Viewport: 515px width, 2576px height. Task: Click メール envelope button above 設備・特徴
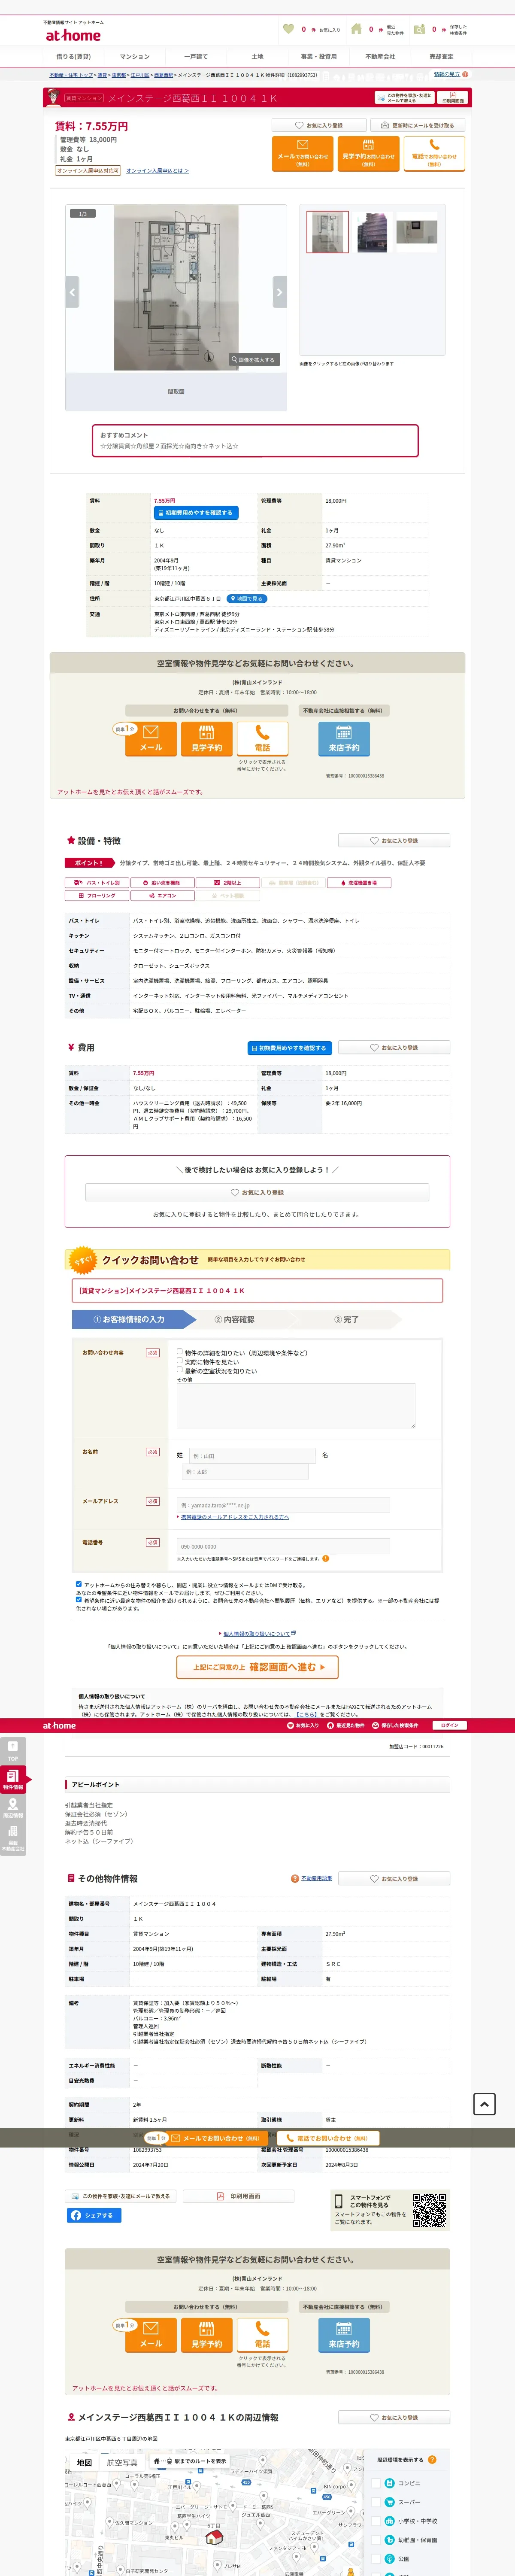tap(151, 738)
